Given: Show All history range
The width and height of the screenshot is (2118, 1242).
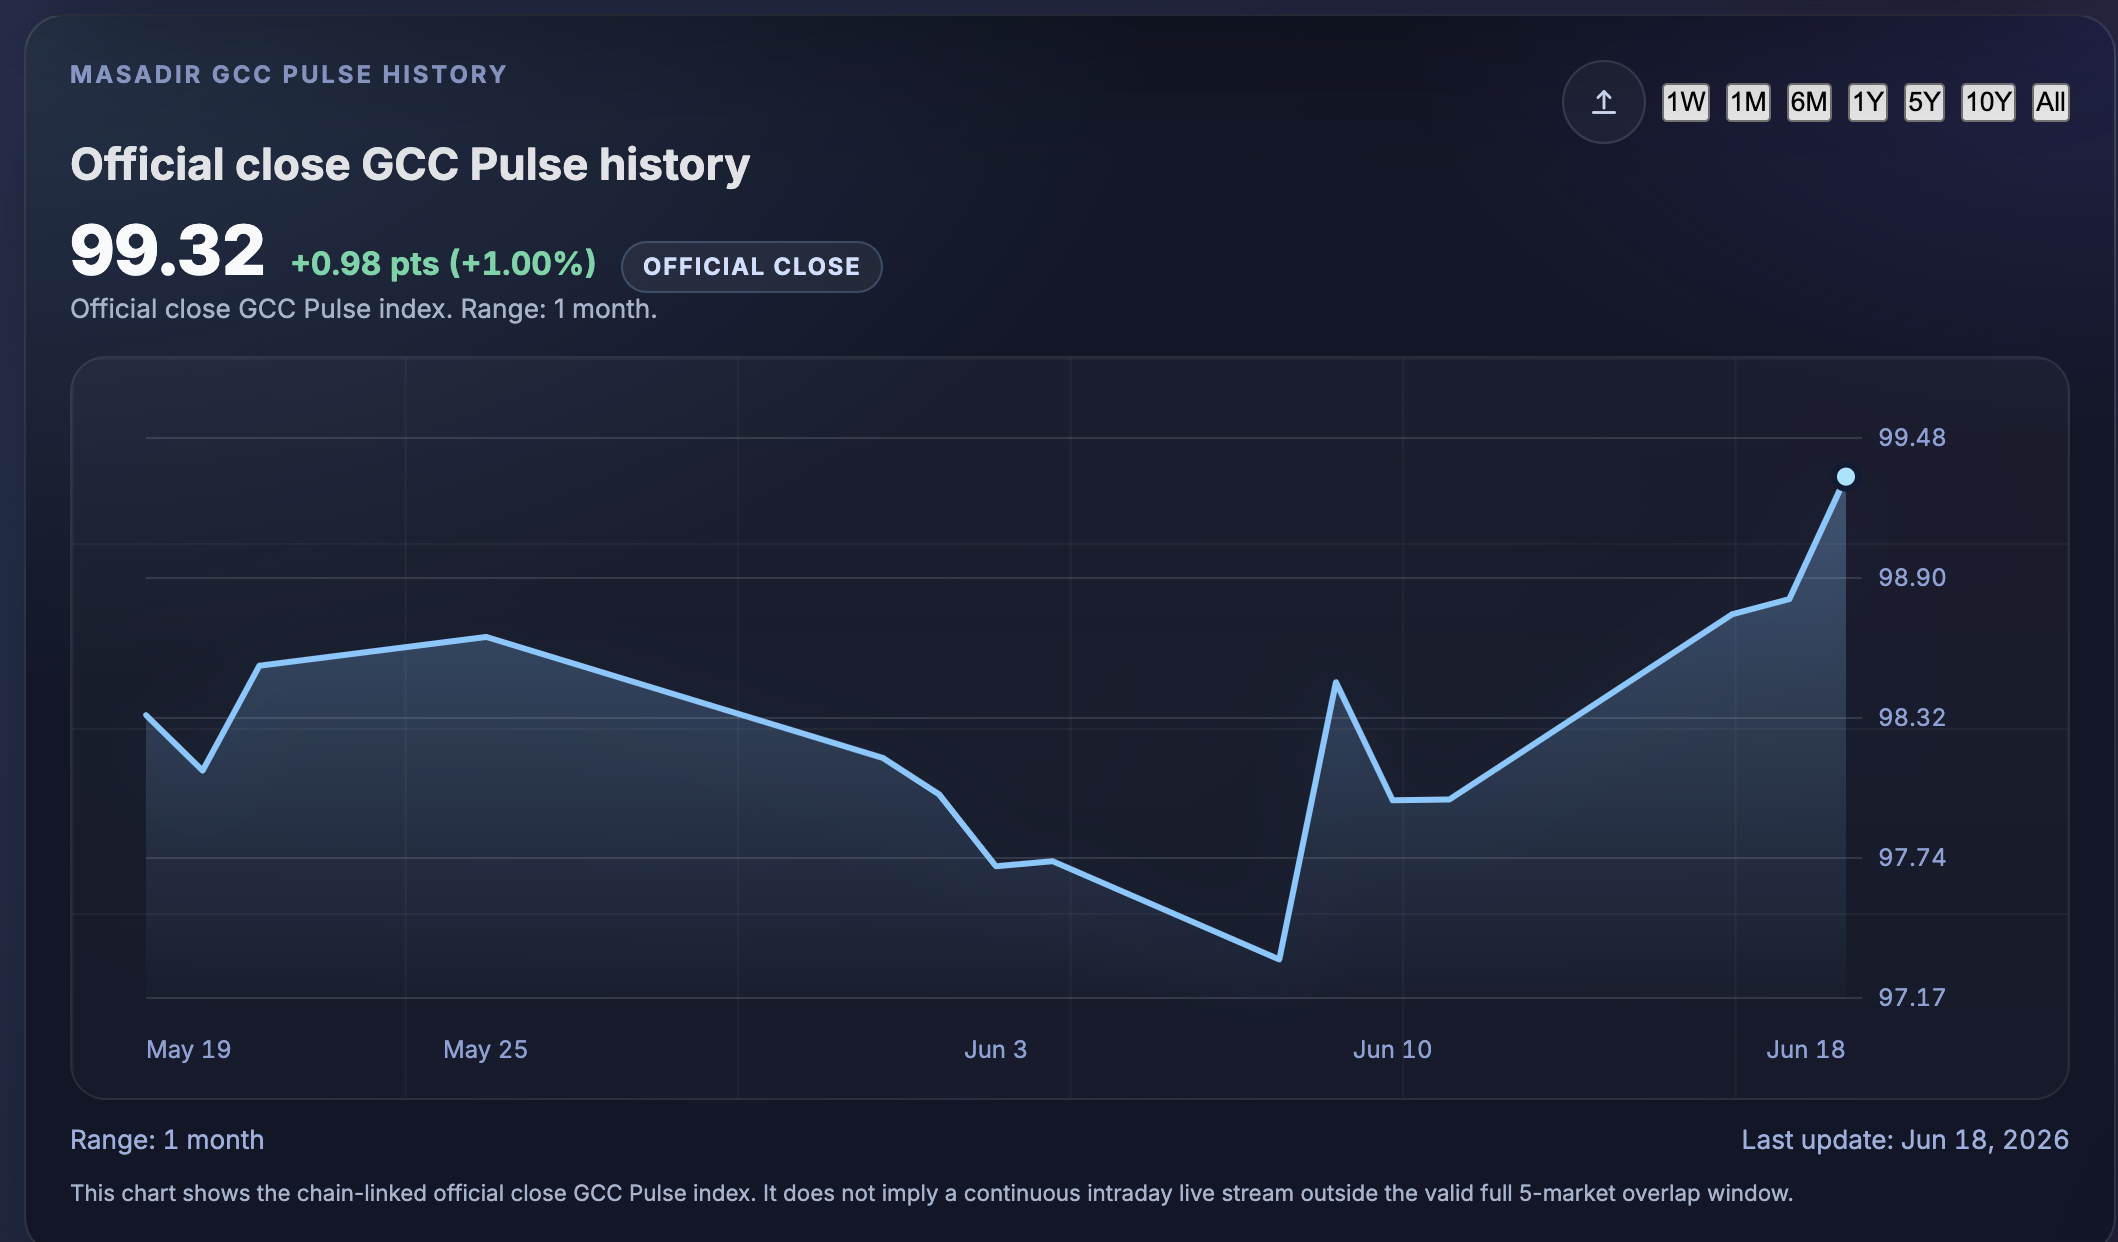Looking at the screenshot, I should pos(2050,102).
